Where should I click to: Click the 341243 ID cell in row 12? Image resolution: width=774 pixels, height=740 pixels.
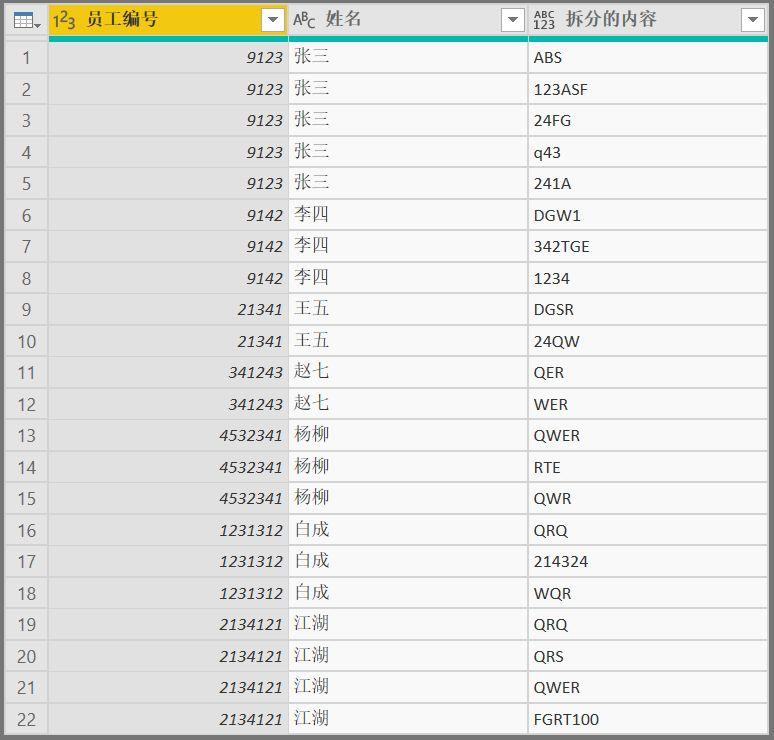168,404
